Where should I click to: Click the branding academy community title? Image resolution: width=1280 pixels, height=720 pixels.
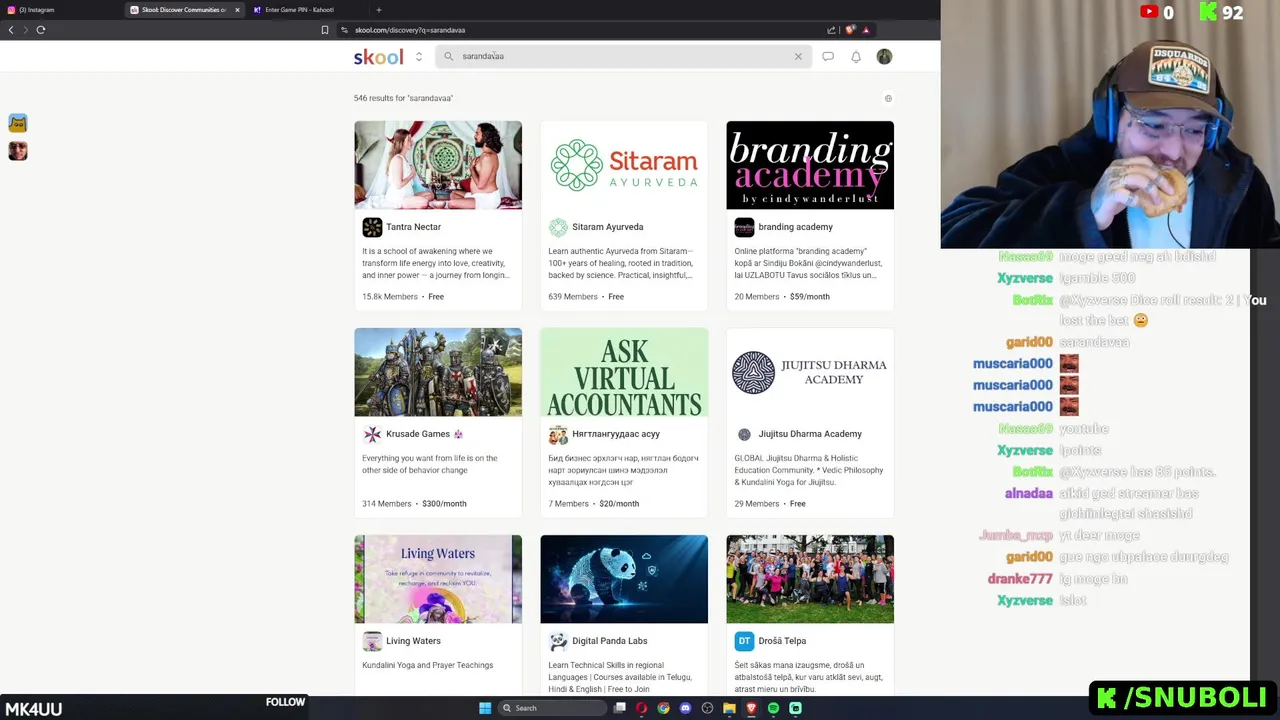click(796, 227)
